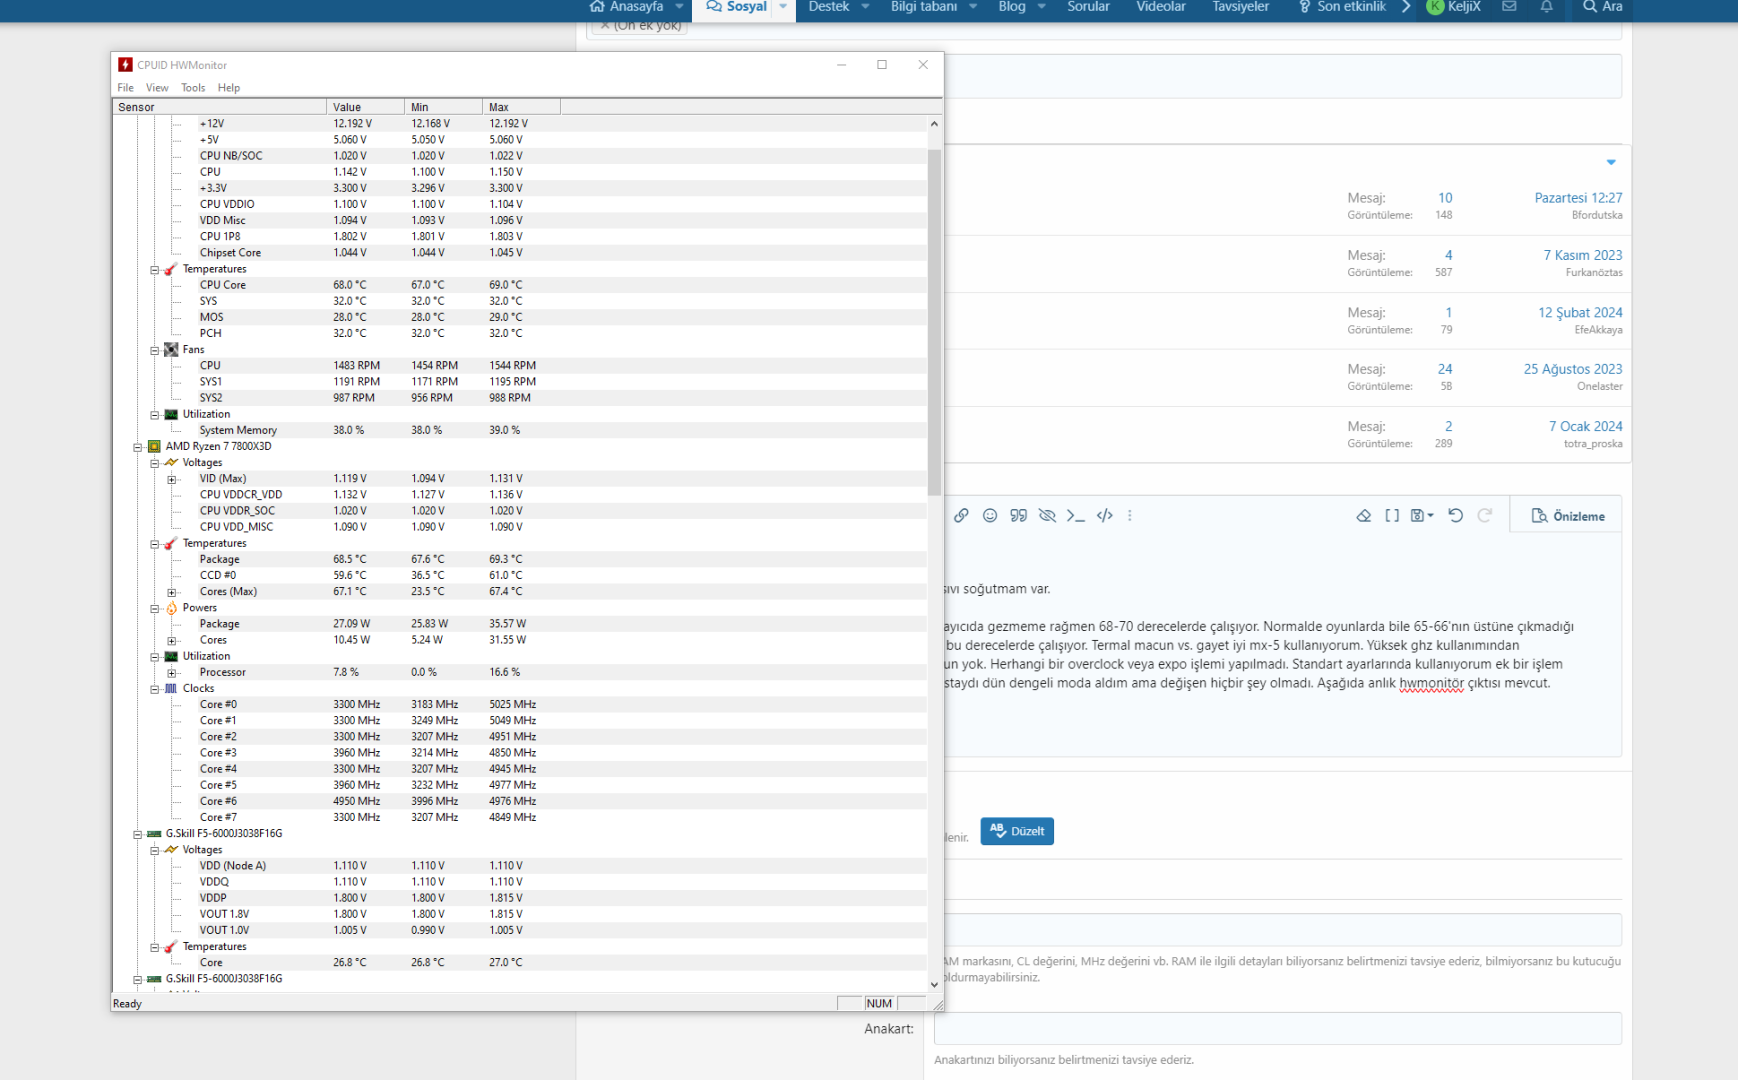Click the utilization icon above the Processor row

click(x=171, y=657)
